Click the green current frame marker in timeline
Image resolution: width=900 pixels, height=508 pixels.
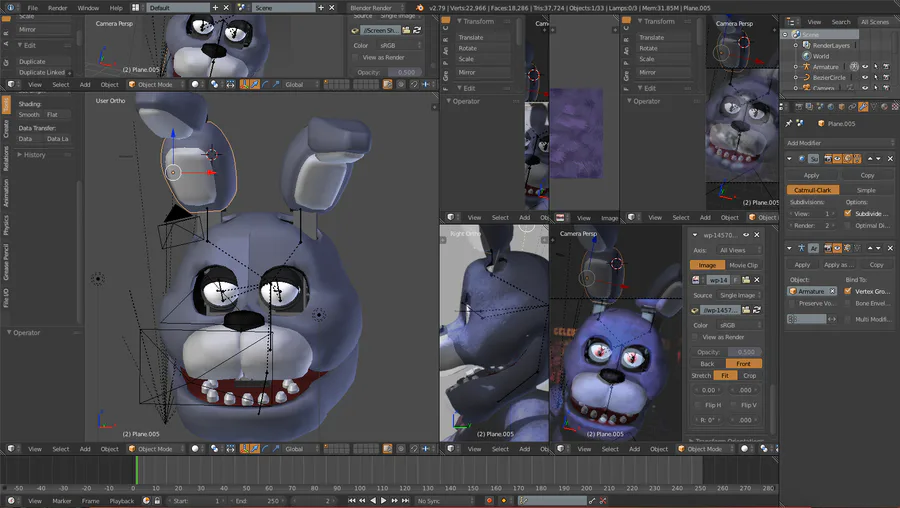[137, 470]
